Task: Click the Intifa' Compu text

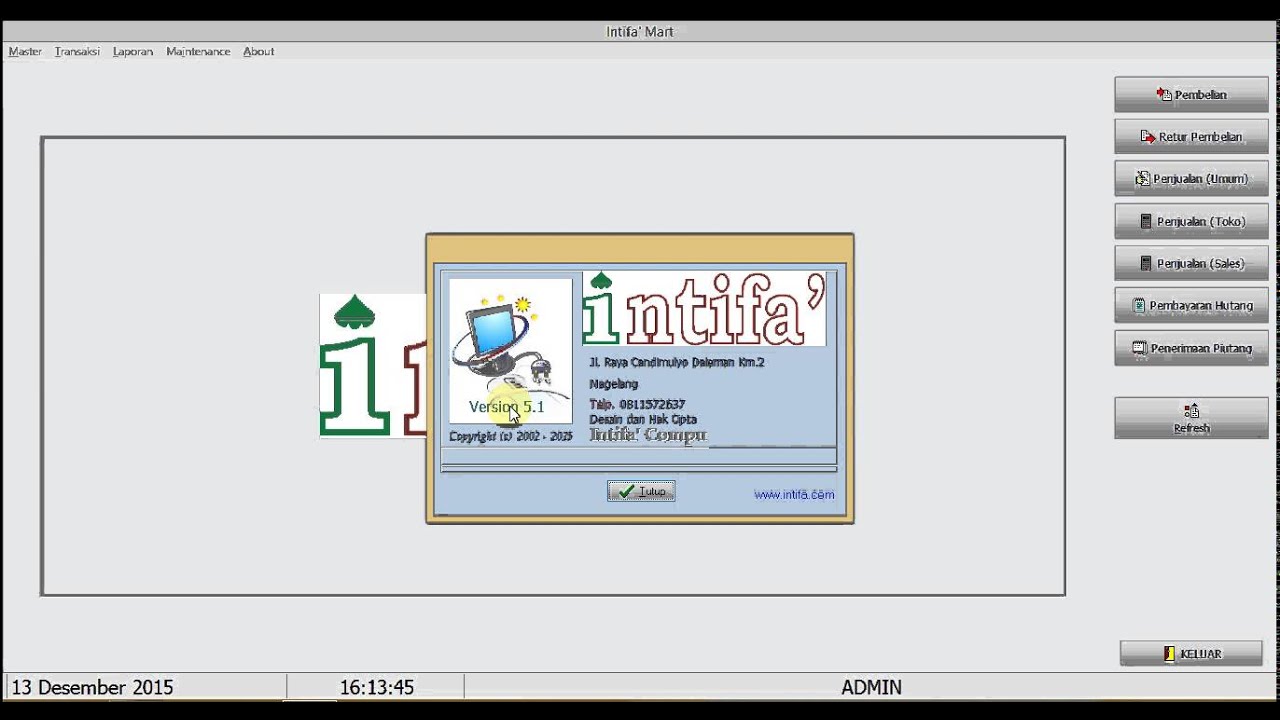Action: click(648, 435)
